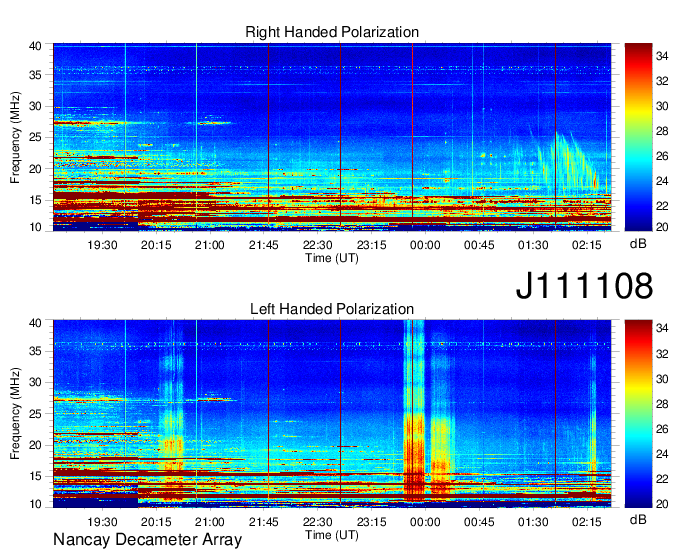Select the J111108 observation label

(584, 285)
